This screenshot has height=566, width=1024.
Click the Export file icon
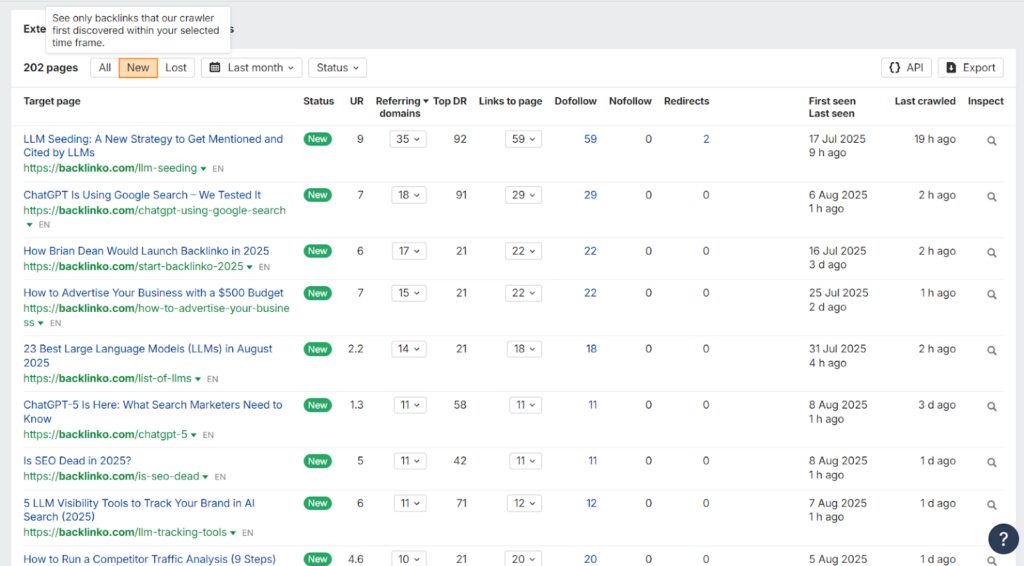[952, 67]
